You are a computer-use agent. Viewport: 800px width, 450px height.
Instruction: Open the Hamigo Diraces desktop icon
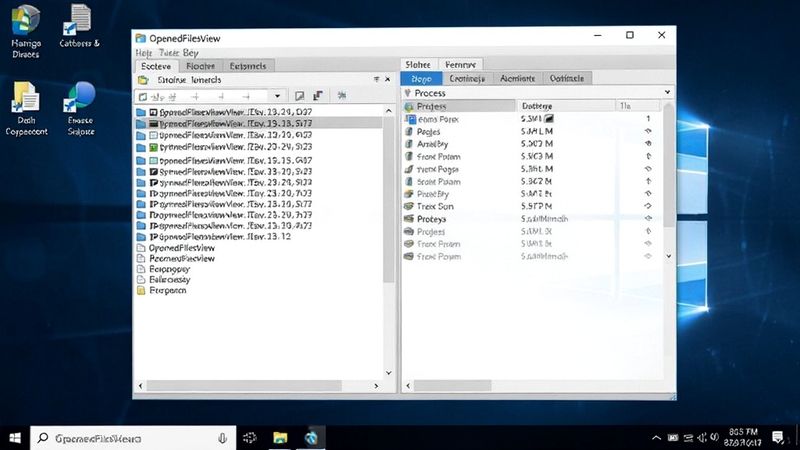point(25,31)
